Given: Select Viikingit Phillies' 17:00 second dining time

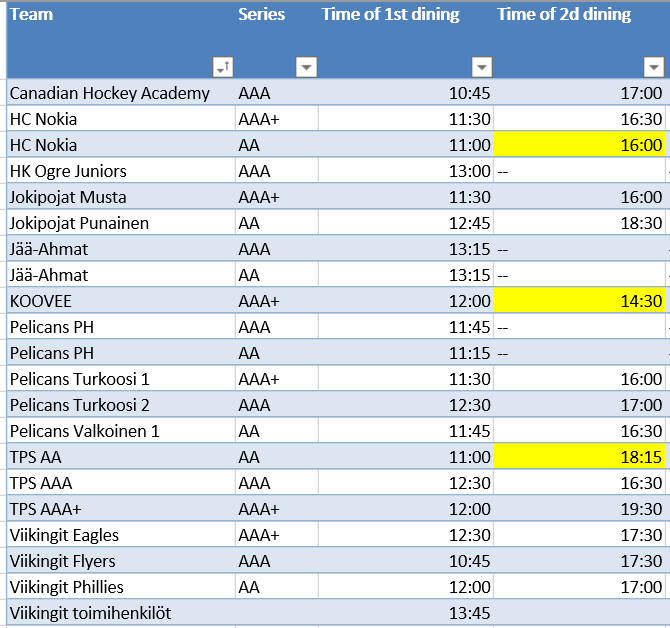Looking at the screenshot, I should (579, 587).
